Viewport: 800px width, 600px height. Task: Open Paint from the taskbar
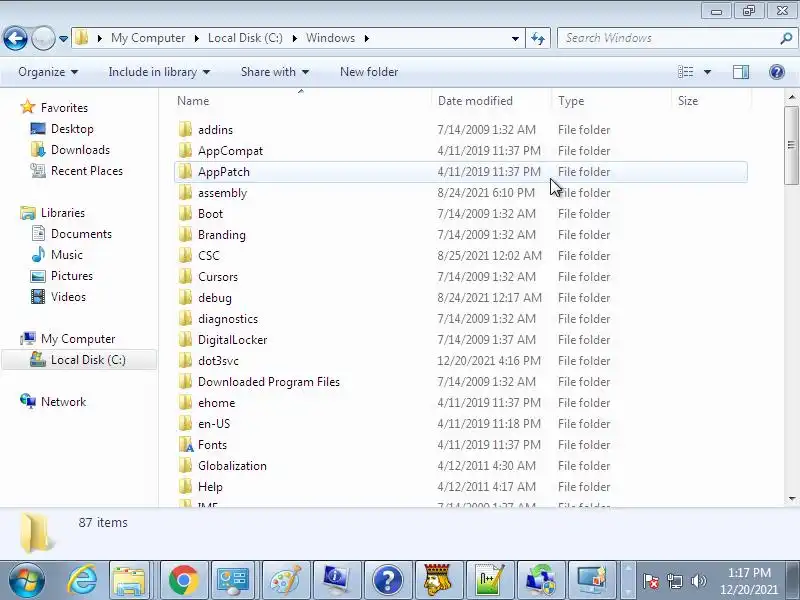point(285,580)
